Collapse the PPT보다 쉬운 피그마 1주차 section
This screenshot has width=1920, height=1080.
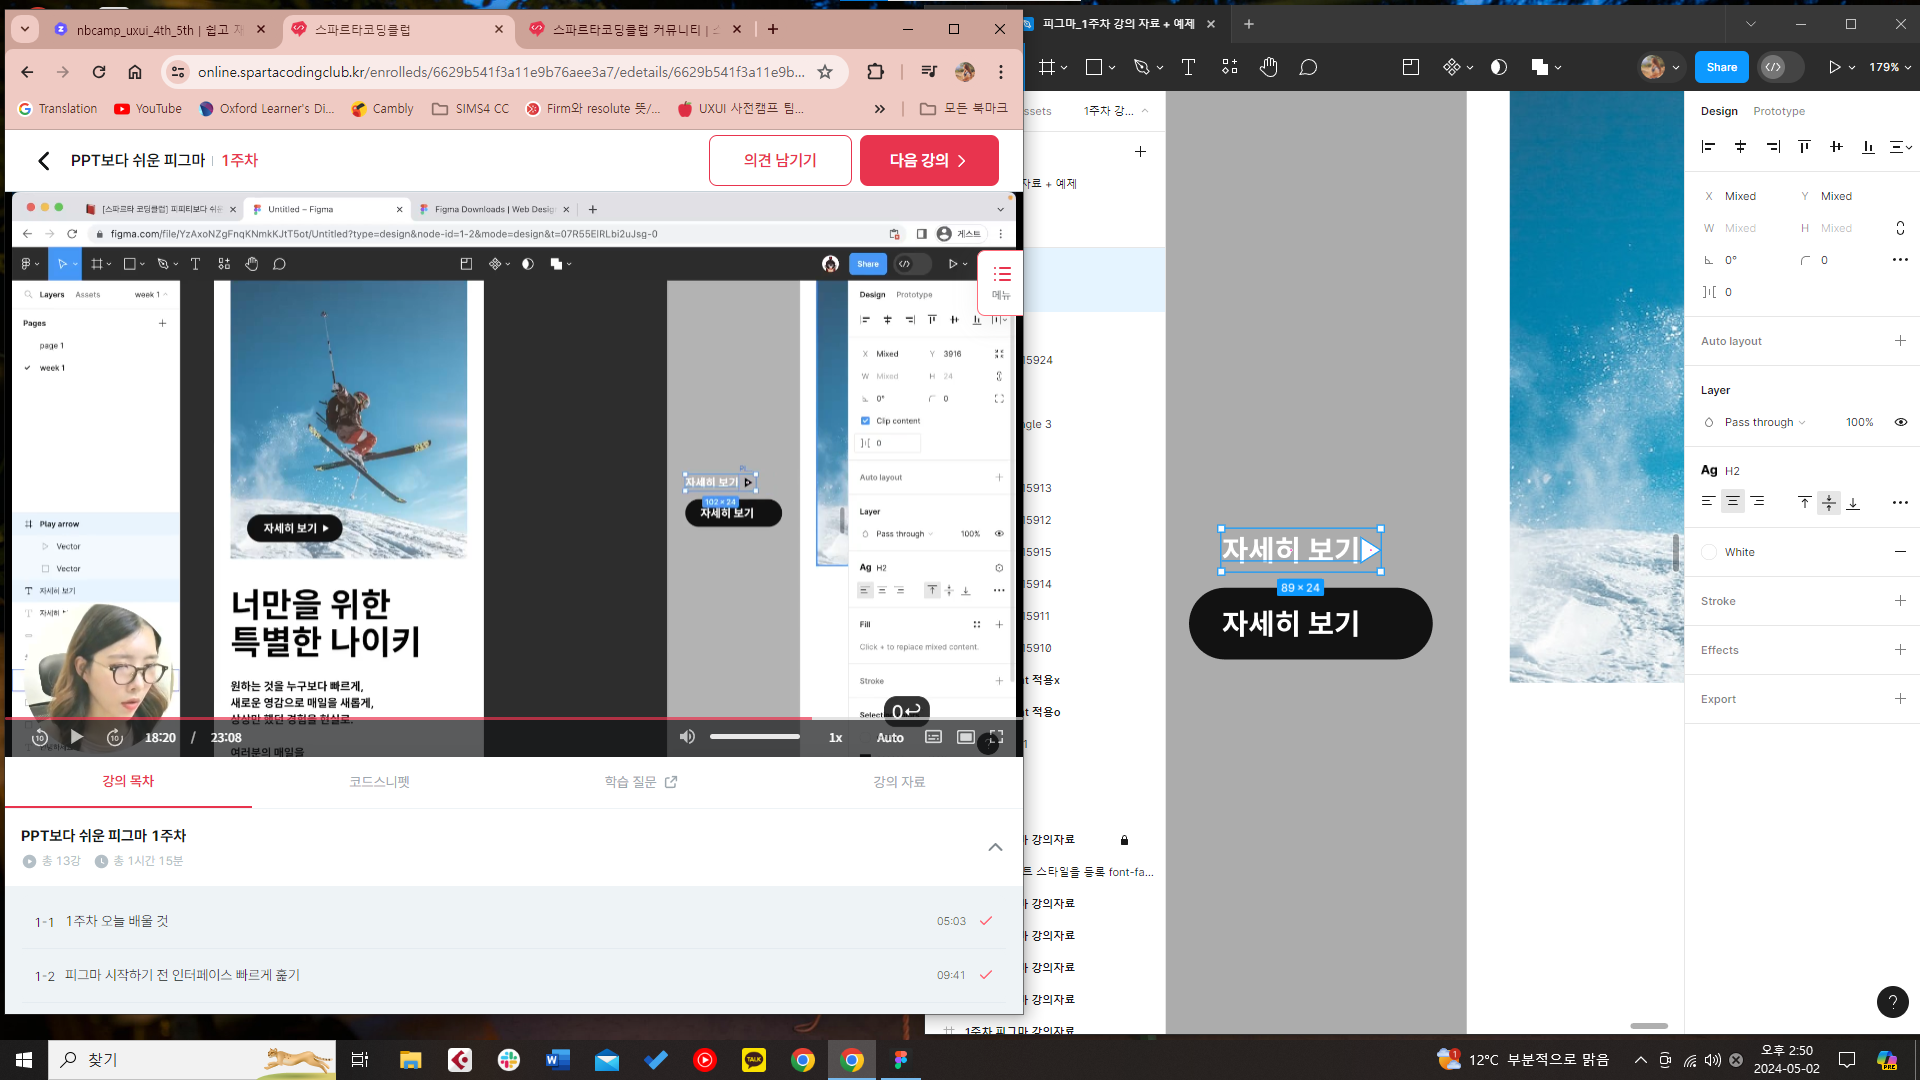(995, 847)
